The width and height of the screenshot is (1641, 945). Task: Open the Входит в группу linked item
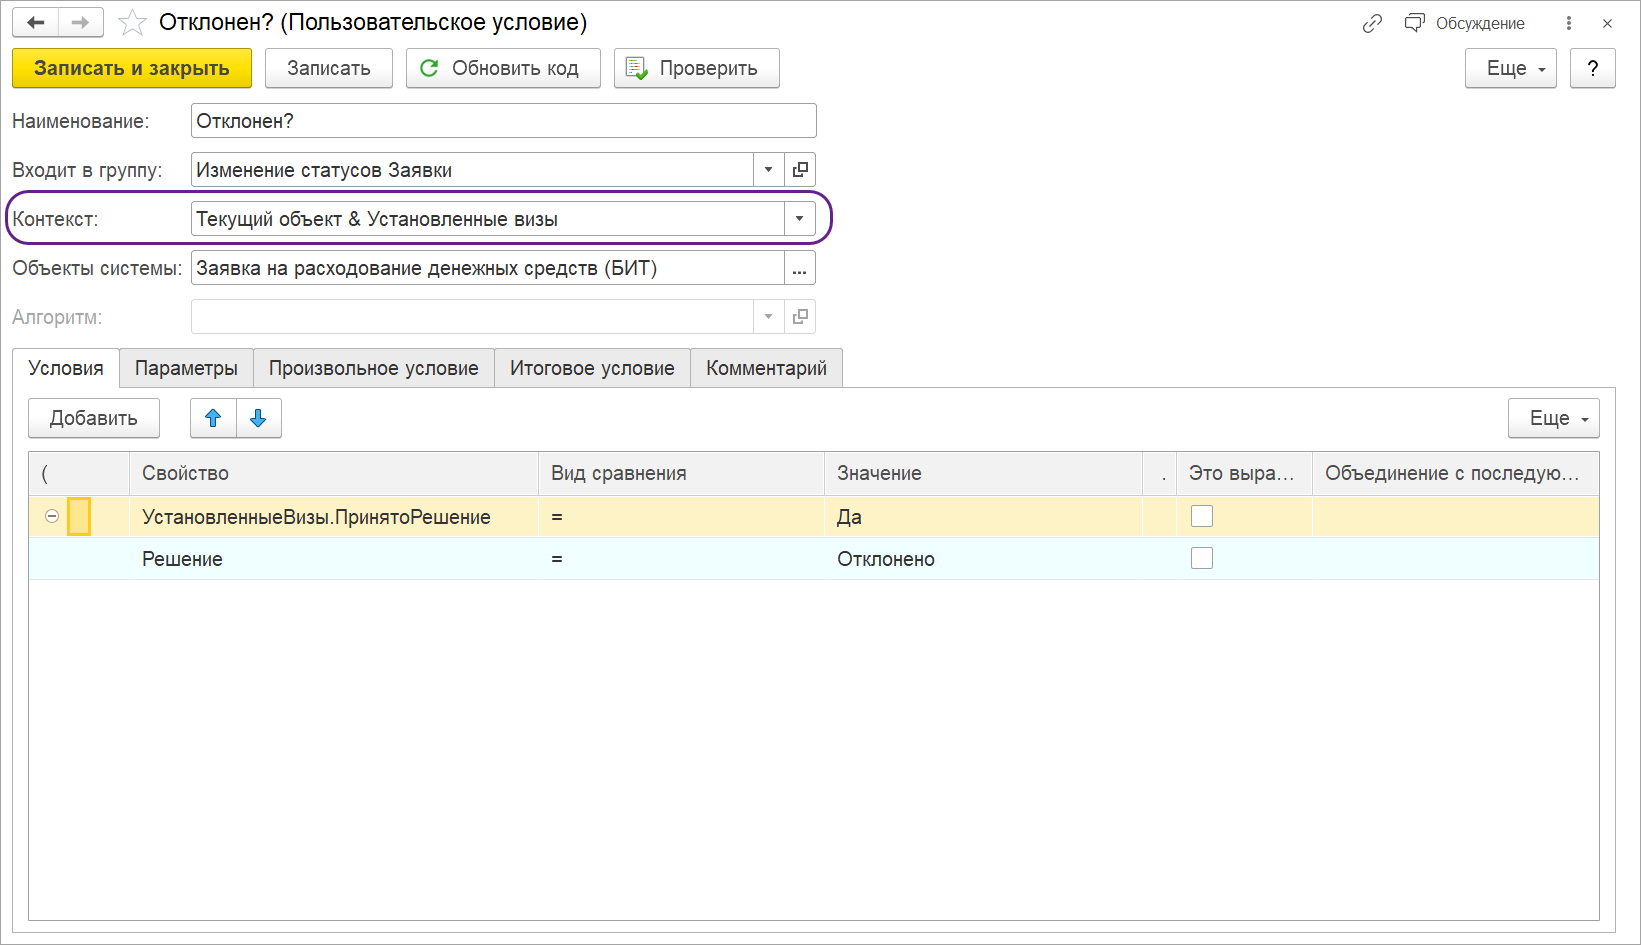coord(800,170)
